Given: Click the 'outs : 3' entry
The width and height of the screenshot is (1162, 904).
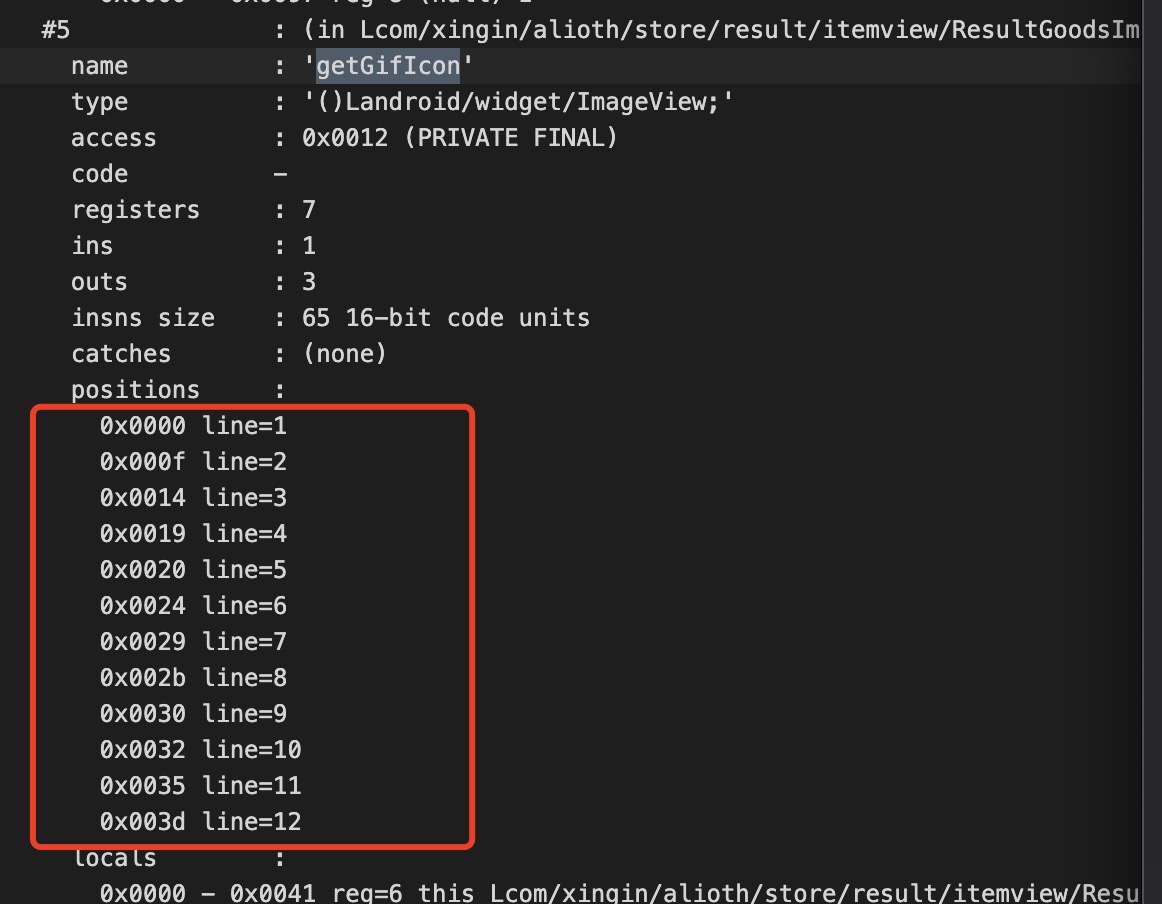Looking at the screenshot, I should click(x=190, y=281).
